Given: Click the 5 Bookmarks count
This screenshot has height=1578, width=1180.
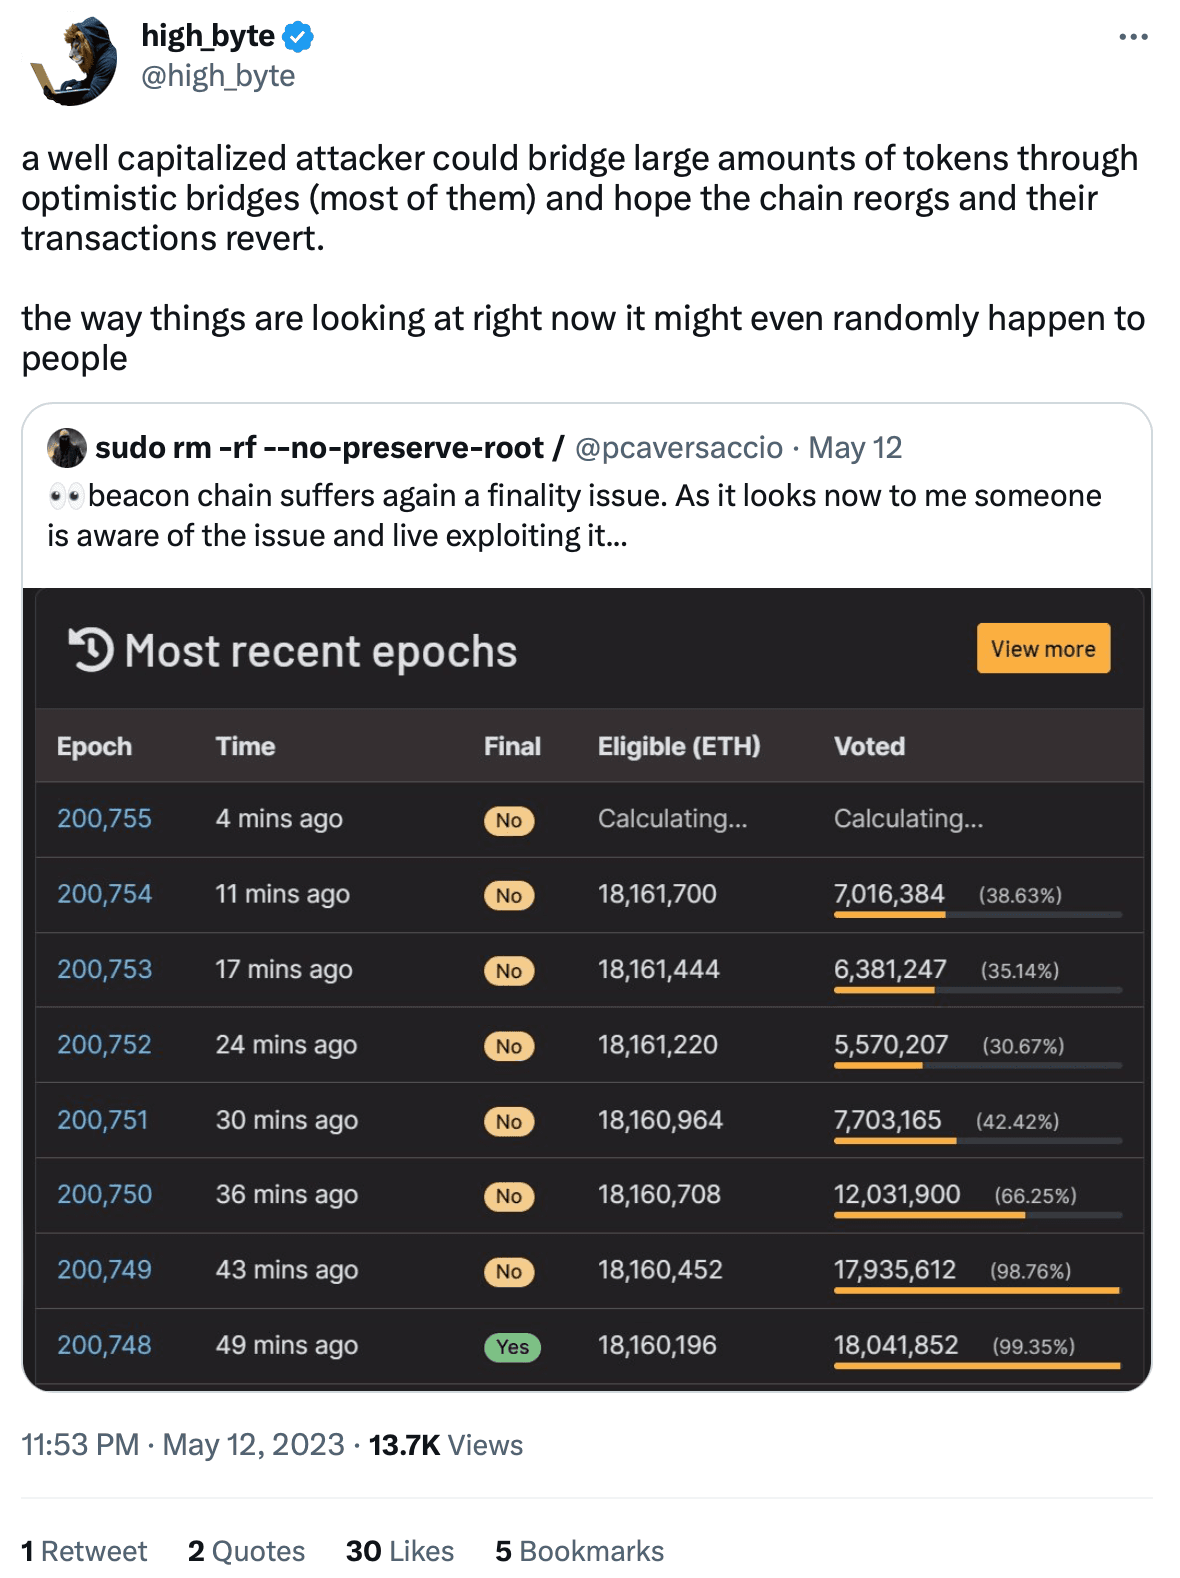Looking at the screenshot, I should 579,1551.
